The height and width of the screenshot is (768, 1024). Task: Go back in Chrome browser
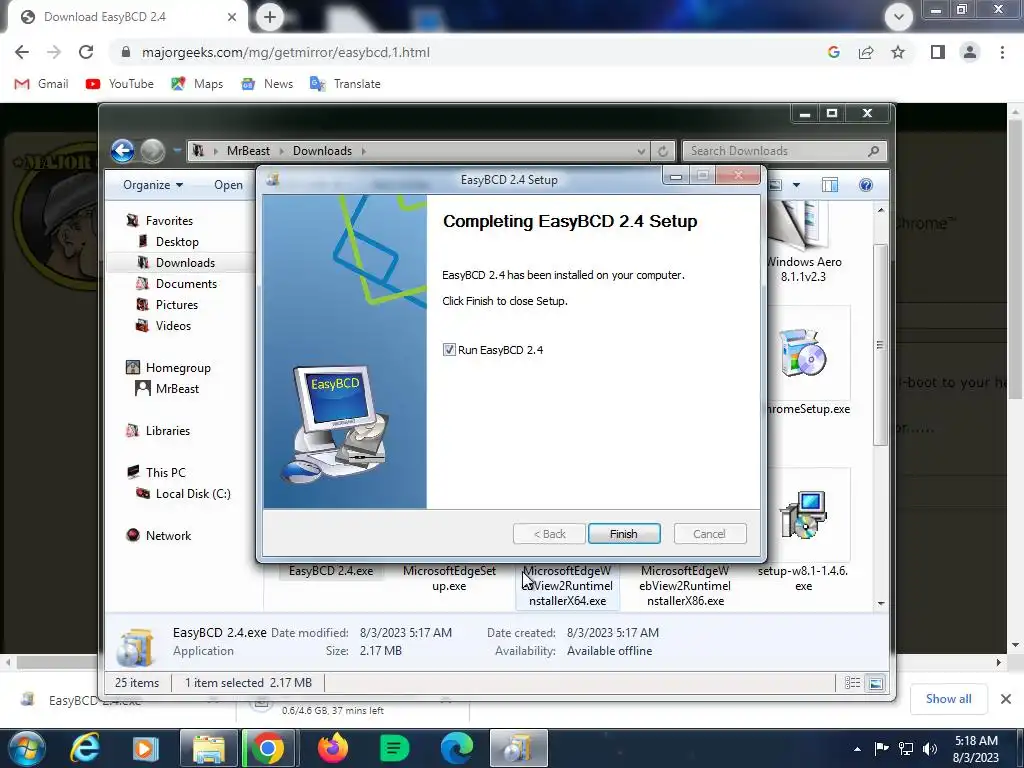click(x=22, y=52)
